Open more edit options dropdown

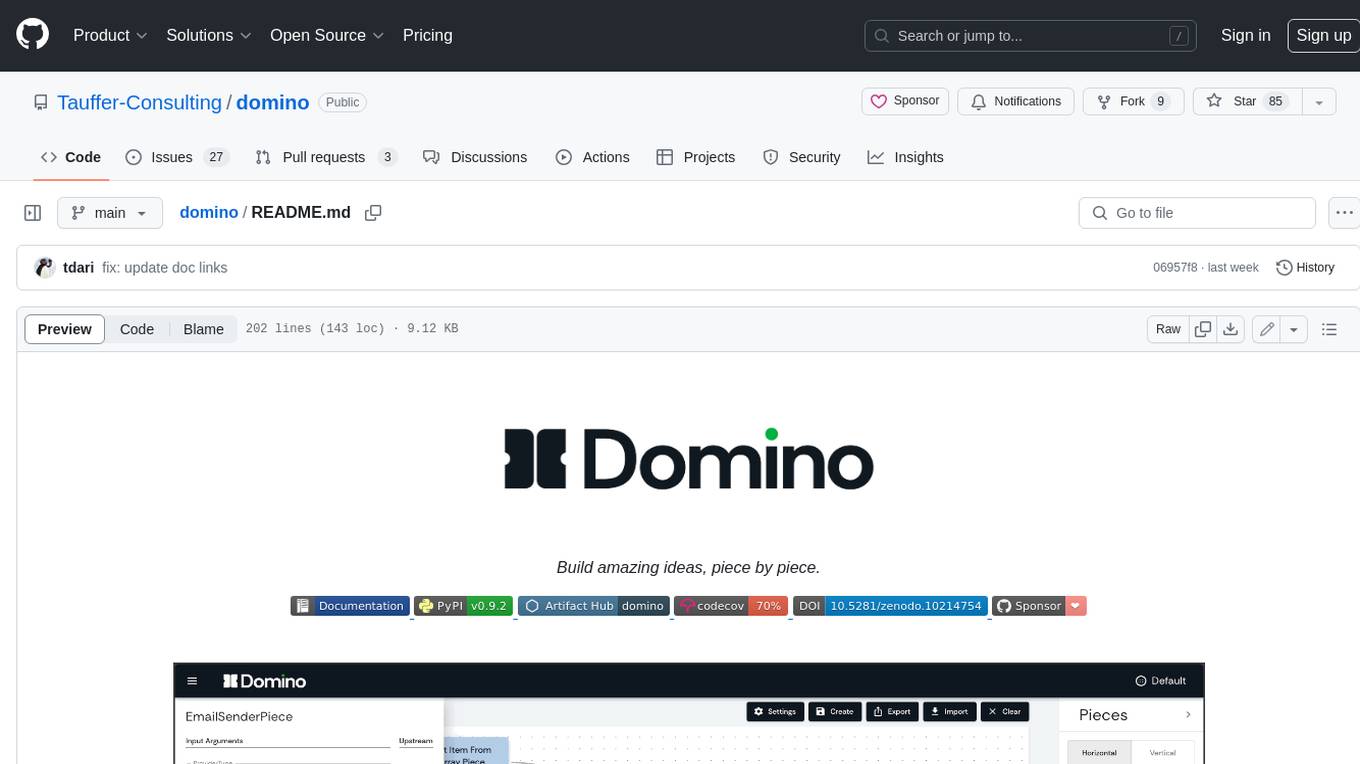click(1294, 329)
